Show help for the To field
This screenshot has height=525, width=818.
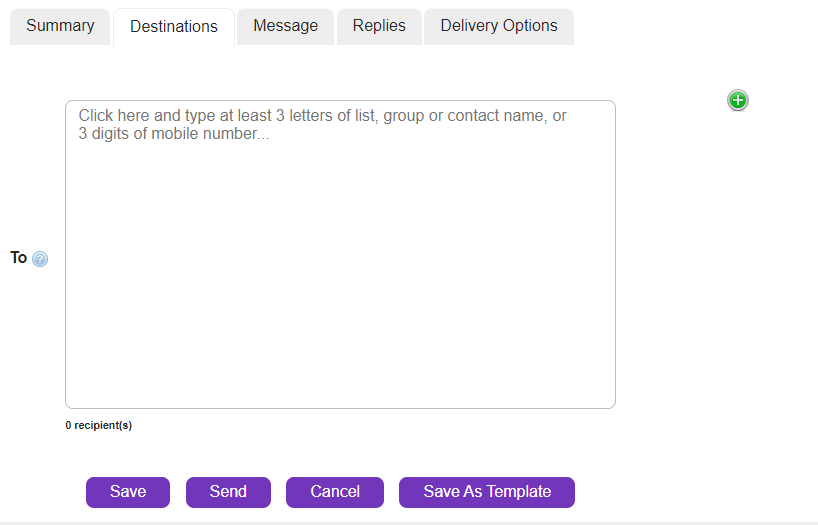[x=40, y=259]
